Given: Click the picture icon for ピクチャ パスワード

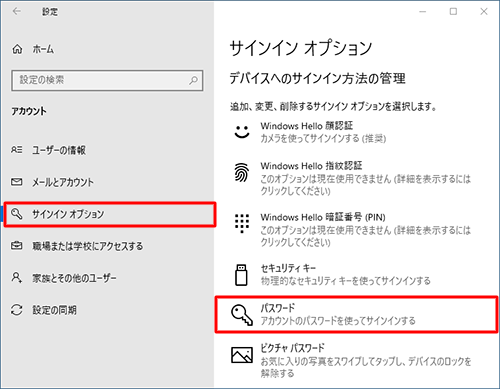Looking at the screenshot, I should (242, 355).
